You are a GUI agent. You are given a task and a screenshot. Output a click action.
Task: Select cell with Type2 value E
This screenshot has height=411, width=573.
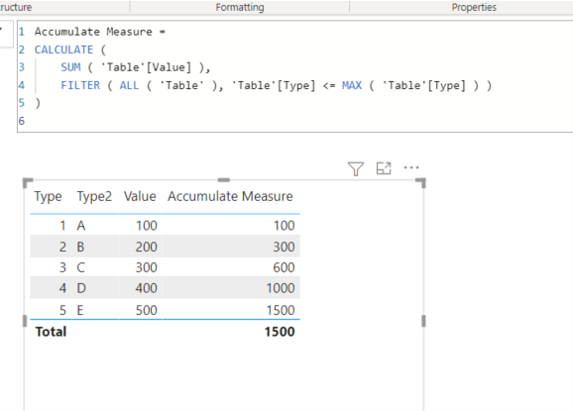pos(80,311)
